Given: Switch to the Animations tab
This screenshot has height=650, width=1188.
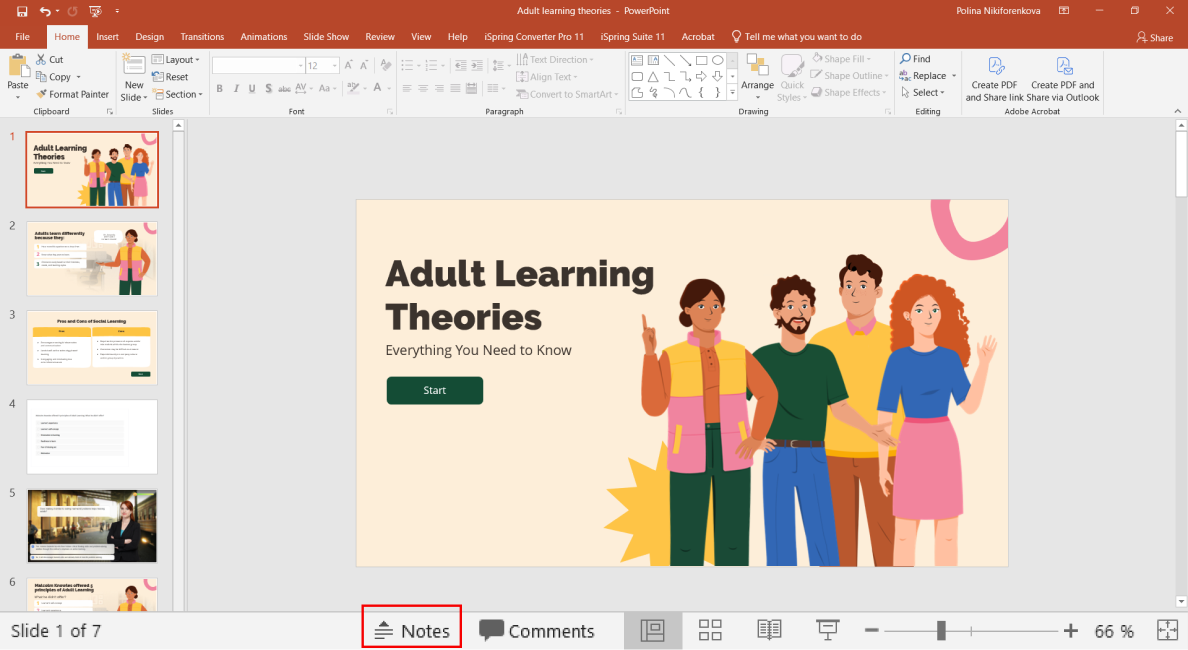Looking at the screenshot, I should click(264, 36).
